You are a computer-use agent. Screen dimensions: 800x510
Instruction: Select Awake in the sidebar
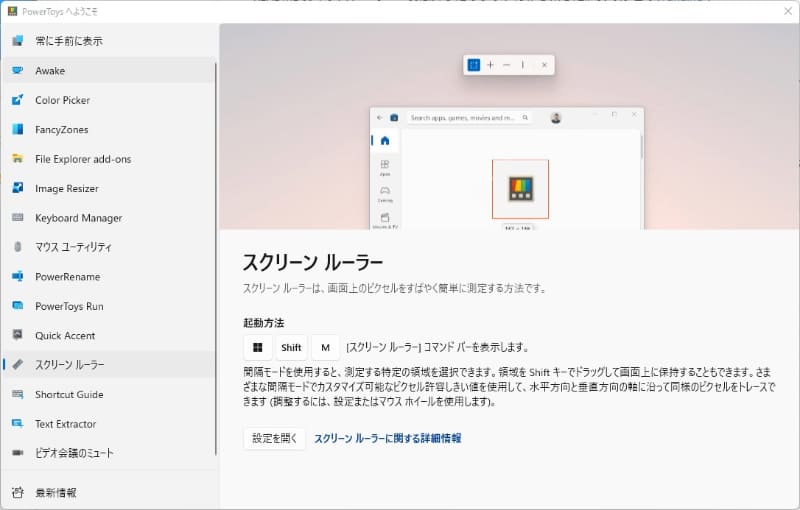(109, 70)
